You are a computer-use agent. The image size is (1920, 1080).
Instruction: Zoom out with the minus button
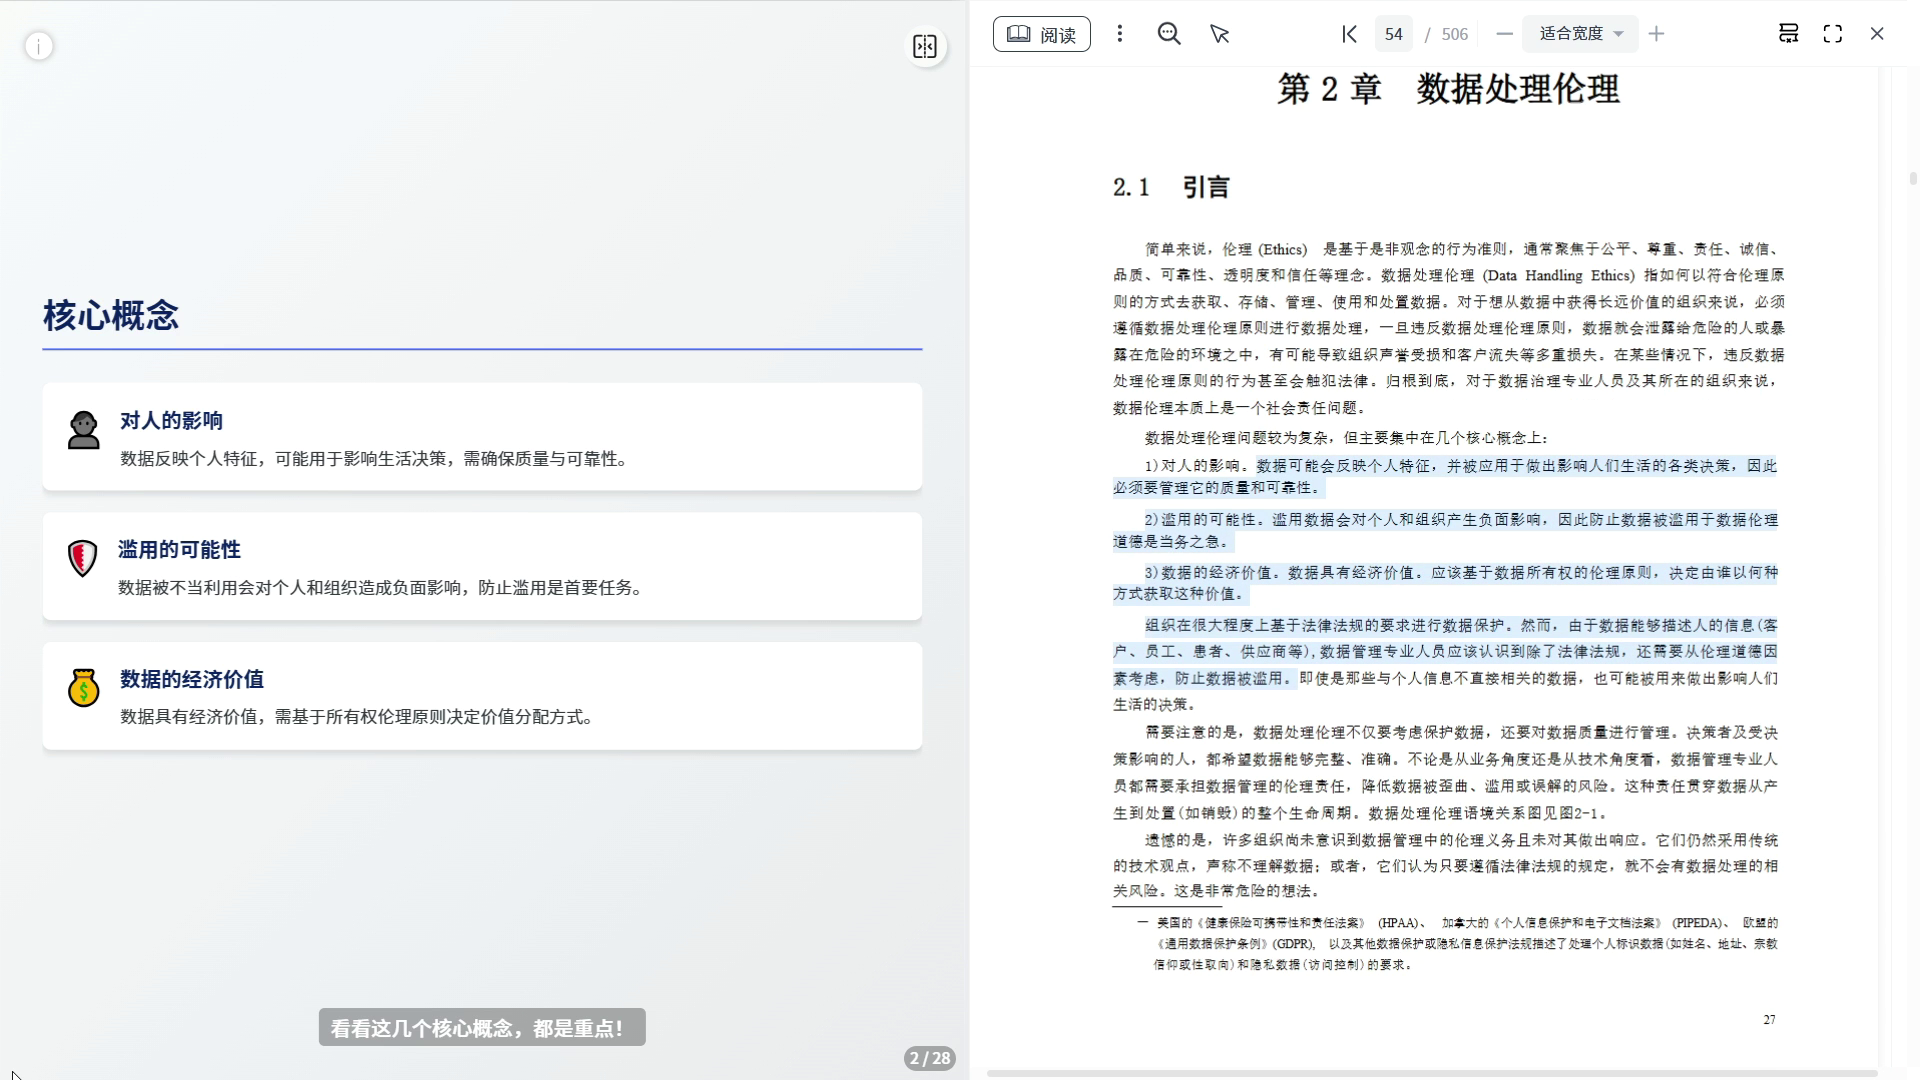[x=1504, y=34]
